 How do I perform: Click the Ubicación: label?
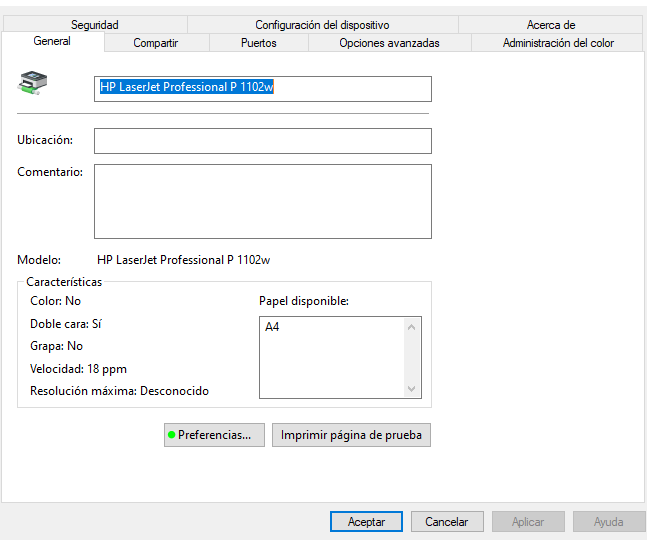45,140
